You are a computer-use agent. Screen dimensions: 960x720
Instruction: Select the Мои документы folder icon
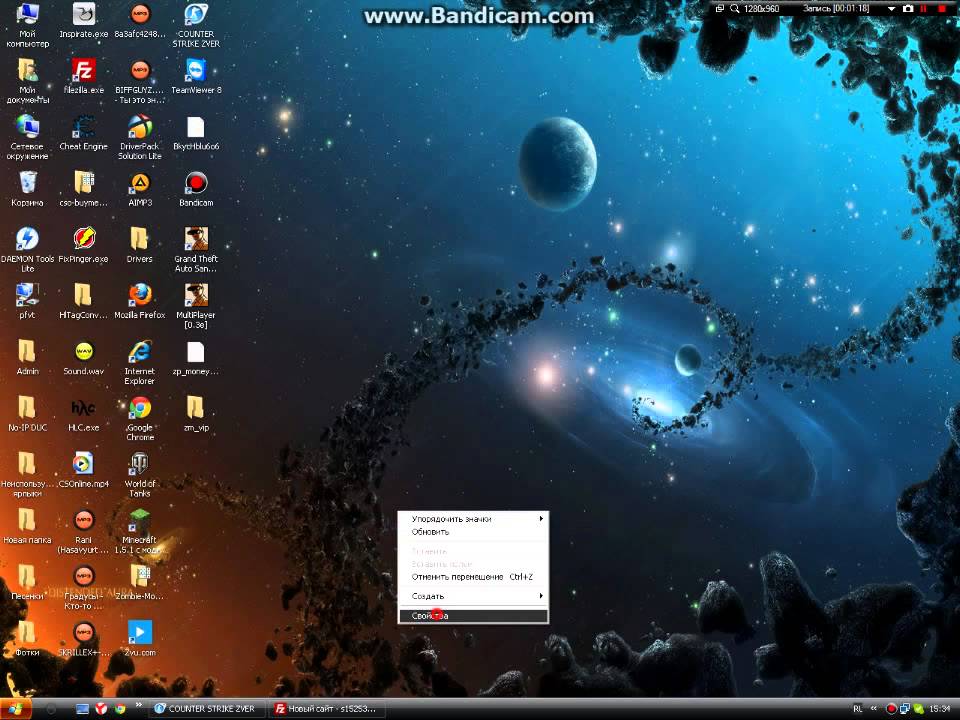(28, 81)
